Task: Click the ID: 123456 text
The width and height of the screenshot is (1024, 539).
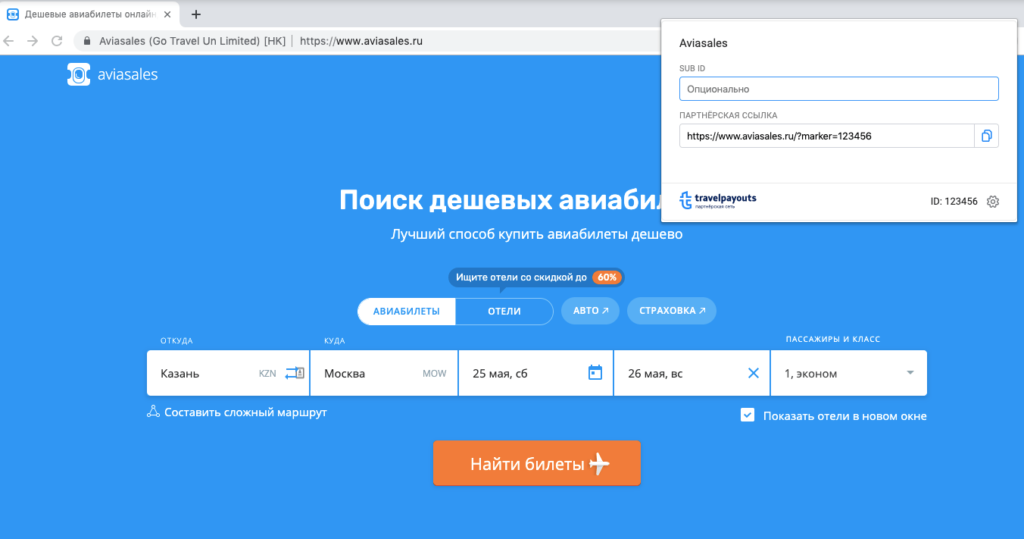Action: coord(953,201)
